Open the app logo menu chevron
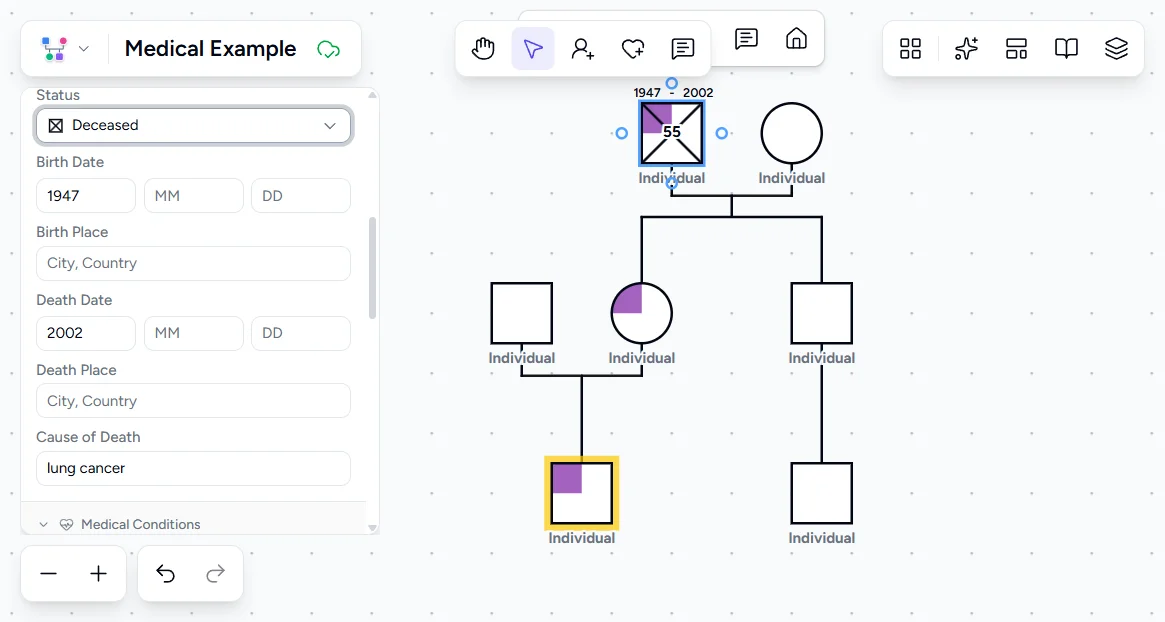This screenshot has width=1165, height=622. 84,49
